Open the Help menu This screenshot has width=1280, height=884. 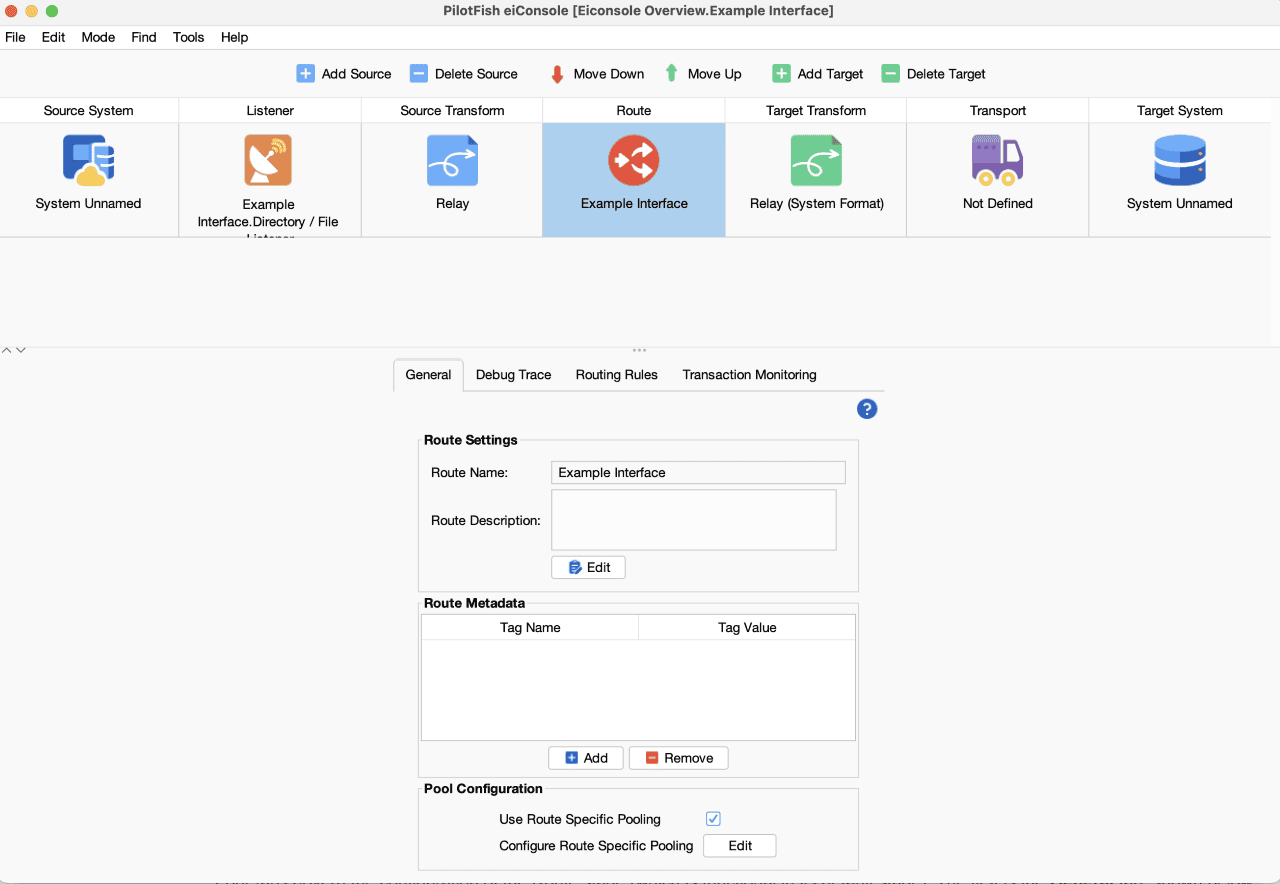point(235,37)
